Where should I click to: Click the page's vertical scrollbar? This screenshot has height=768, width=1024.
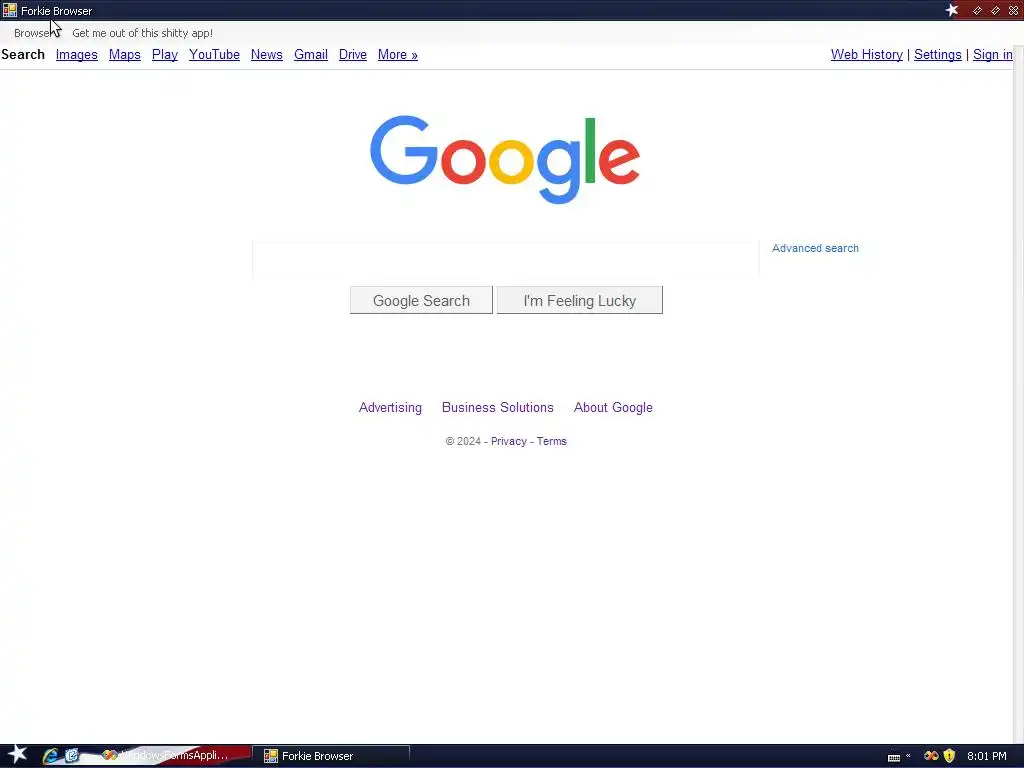tap(1018, 392)
